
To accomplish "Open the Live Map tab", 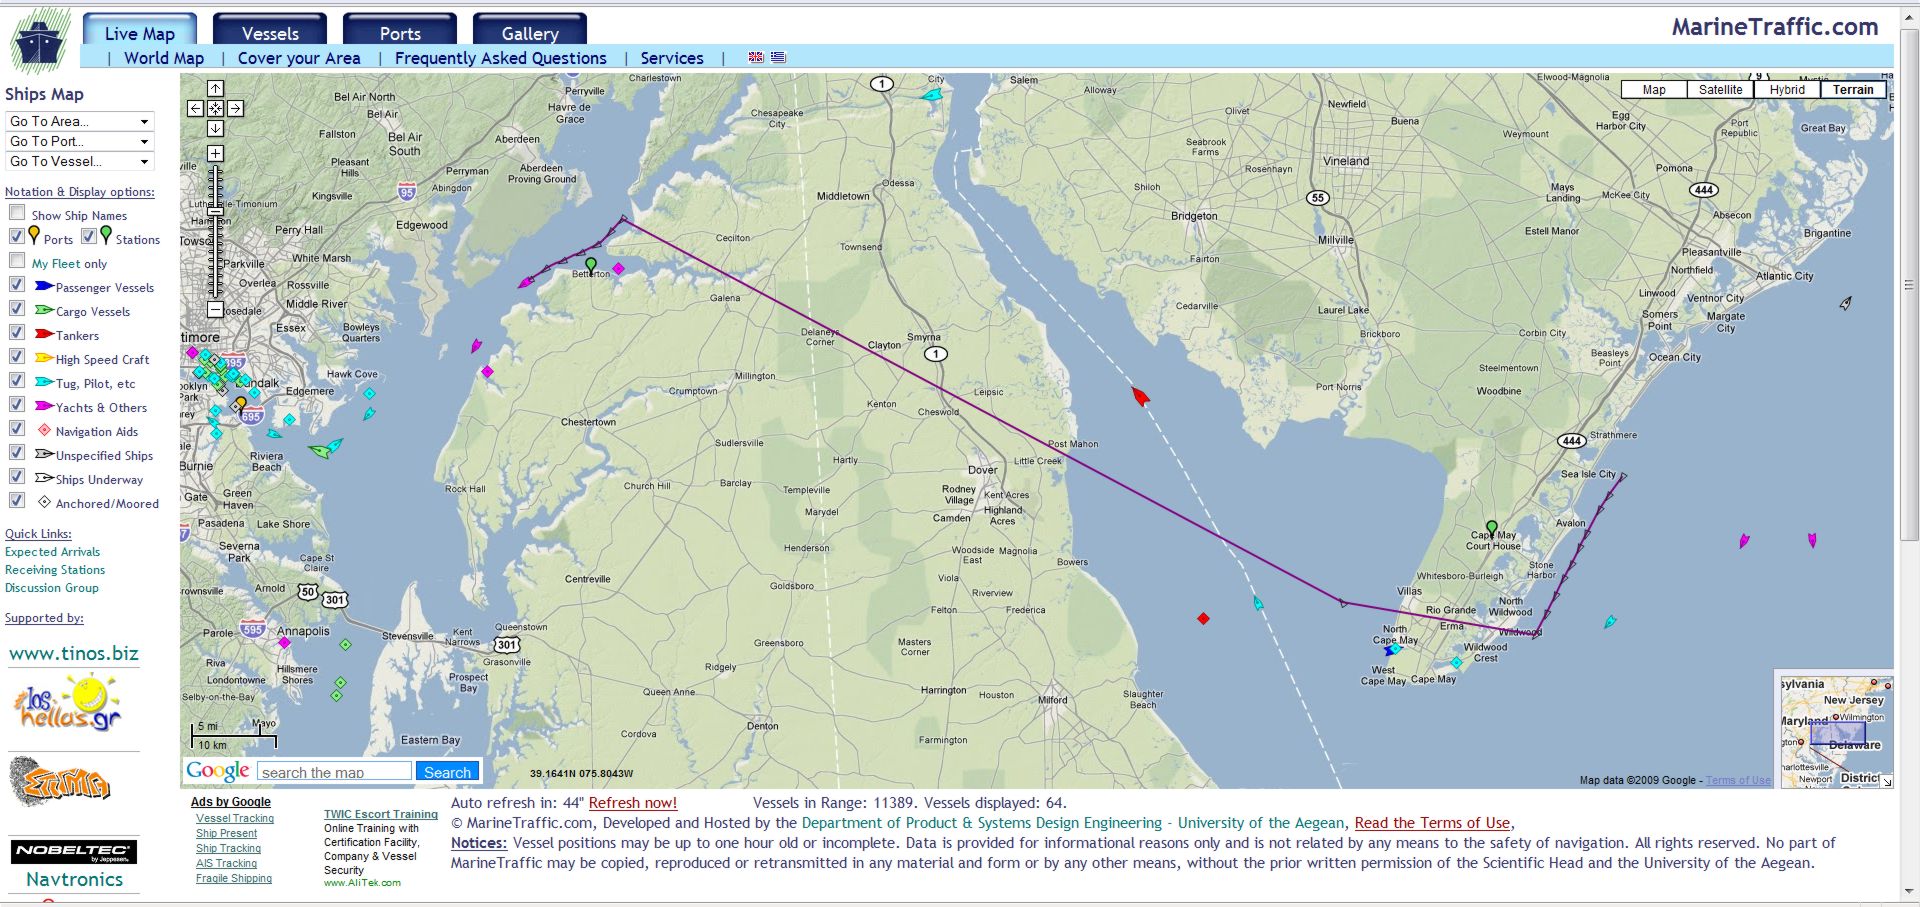I will (x=140, y=30).
